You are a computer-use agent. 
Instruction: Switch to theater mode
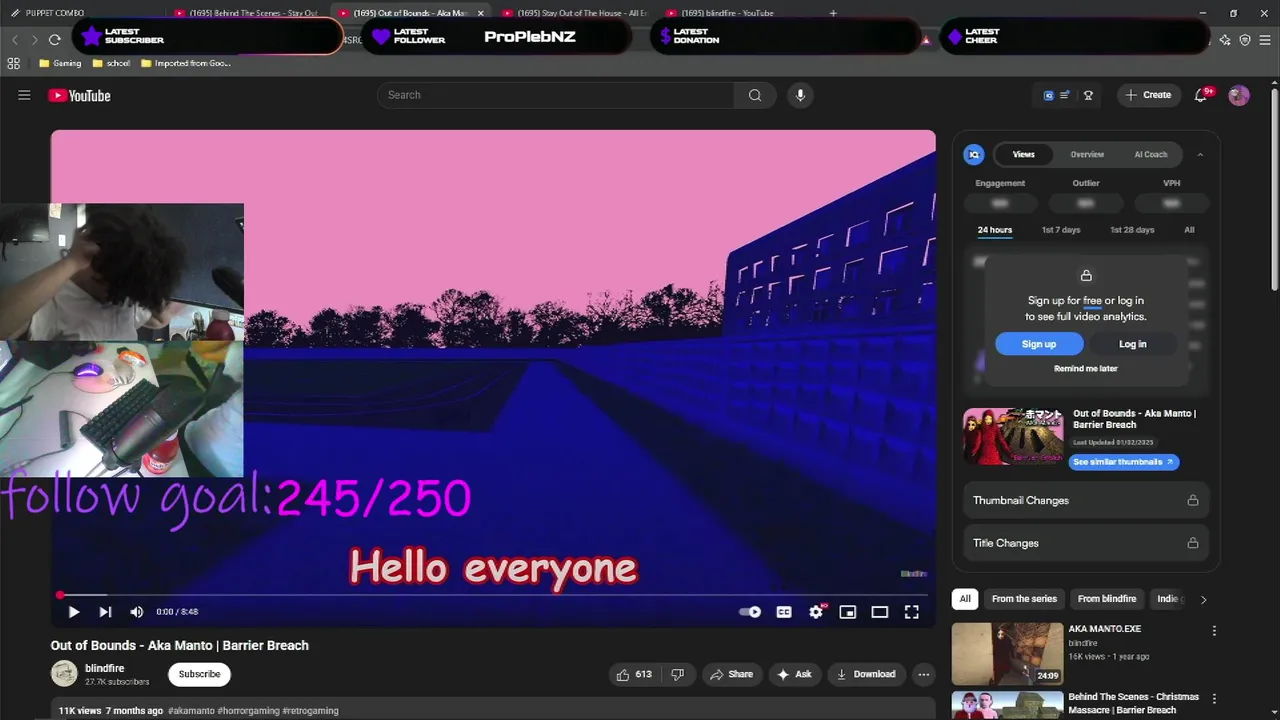tap(880, 612)
